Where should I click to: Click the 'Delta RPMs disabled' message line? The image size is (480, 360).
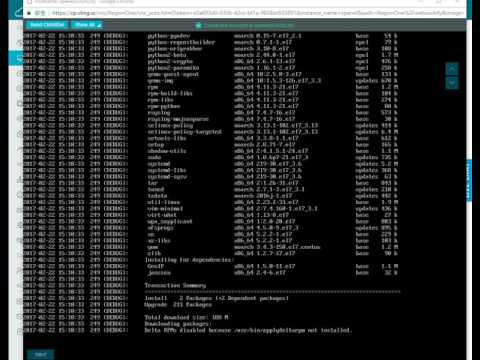[x=248, y=330]
